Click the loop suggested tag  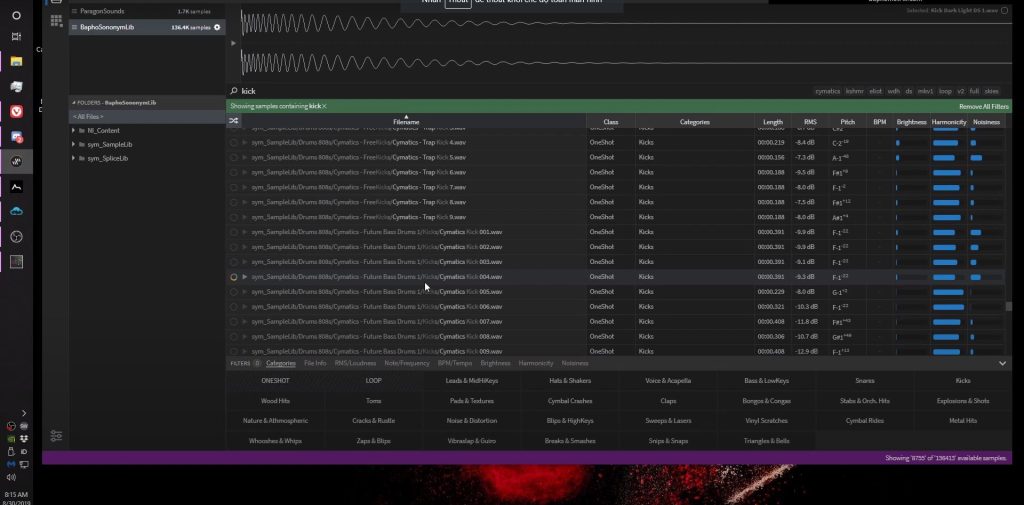[944, 91]
